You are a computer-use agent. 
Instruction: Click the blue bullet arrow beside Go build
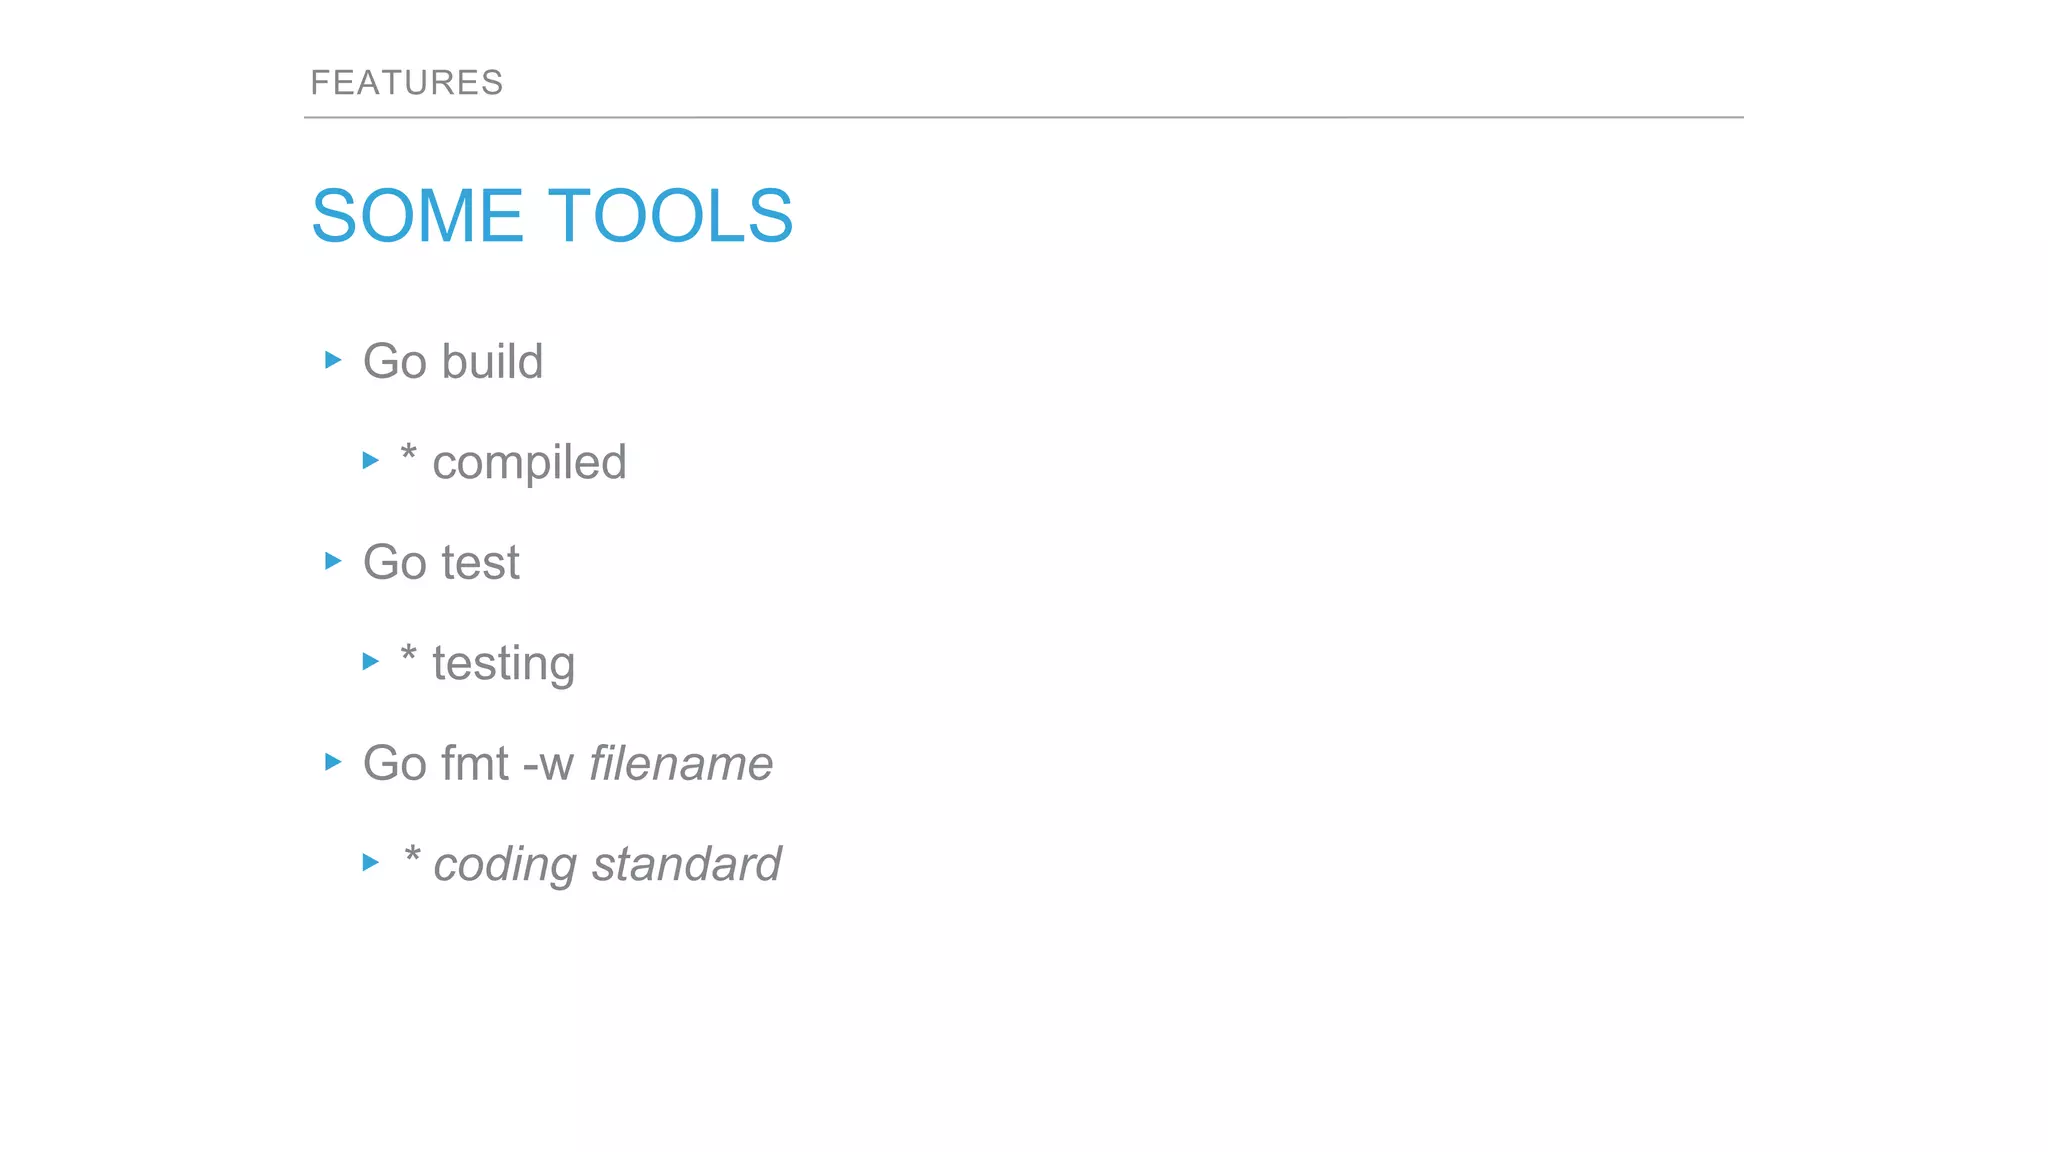333,359
